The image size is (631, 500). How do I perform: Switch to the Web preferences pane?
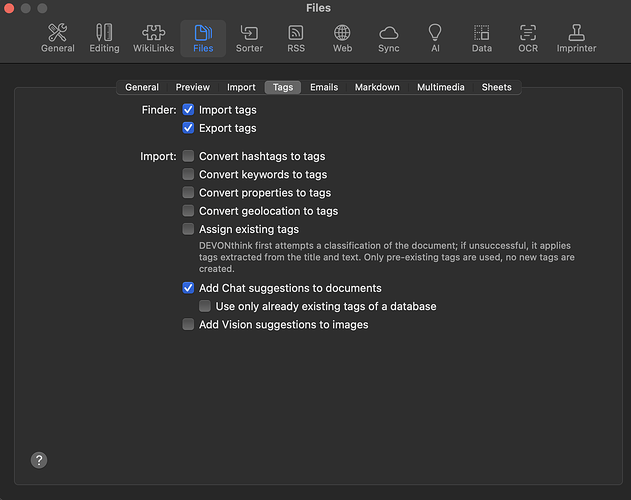(342, 38)
